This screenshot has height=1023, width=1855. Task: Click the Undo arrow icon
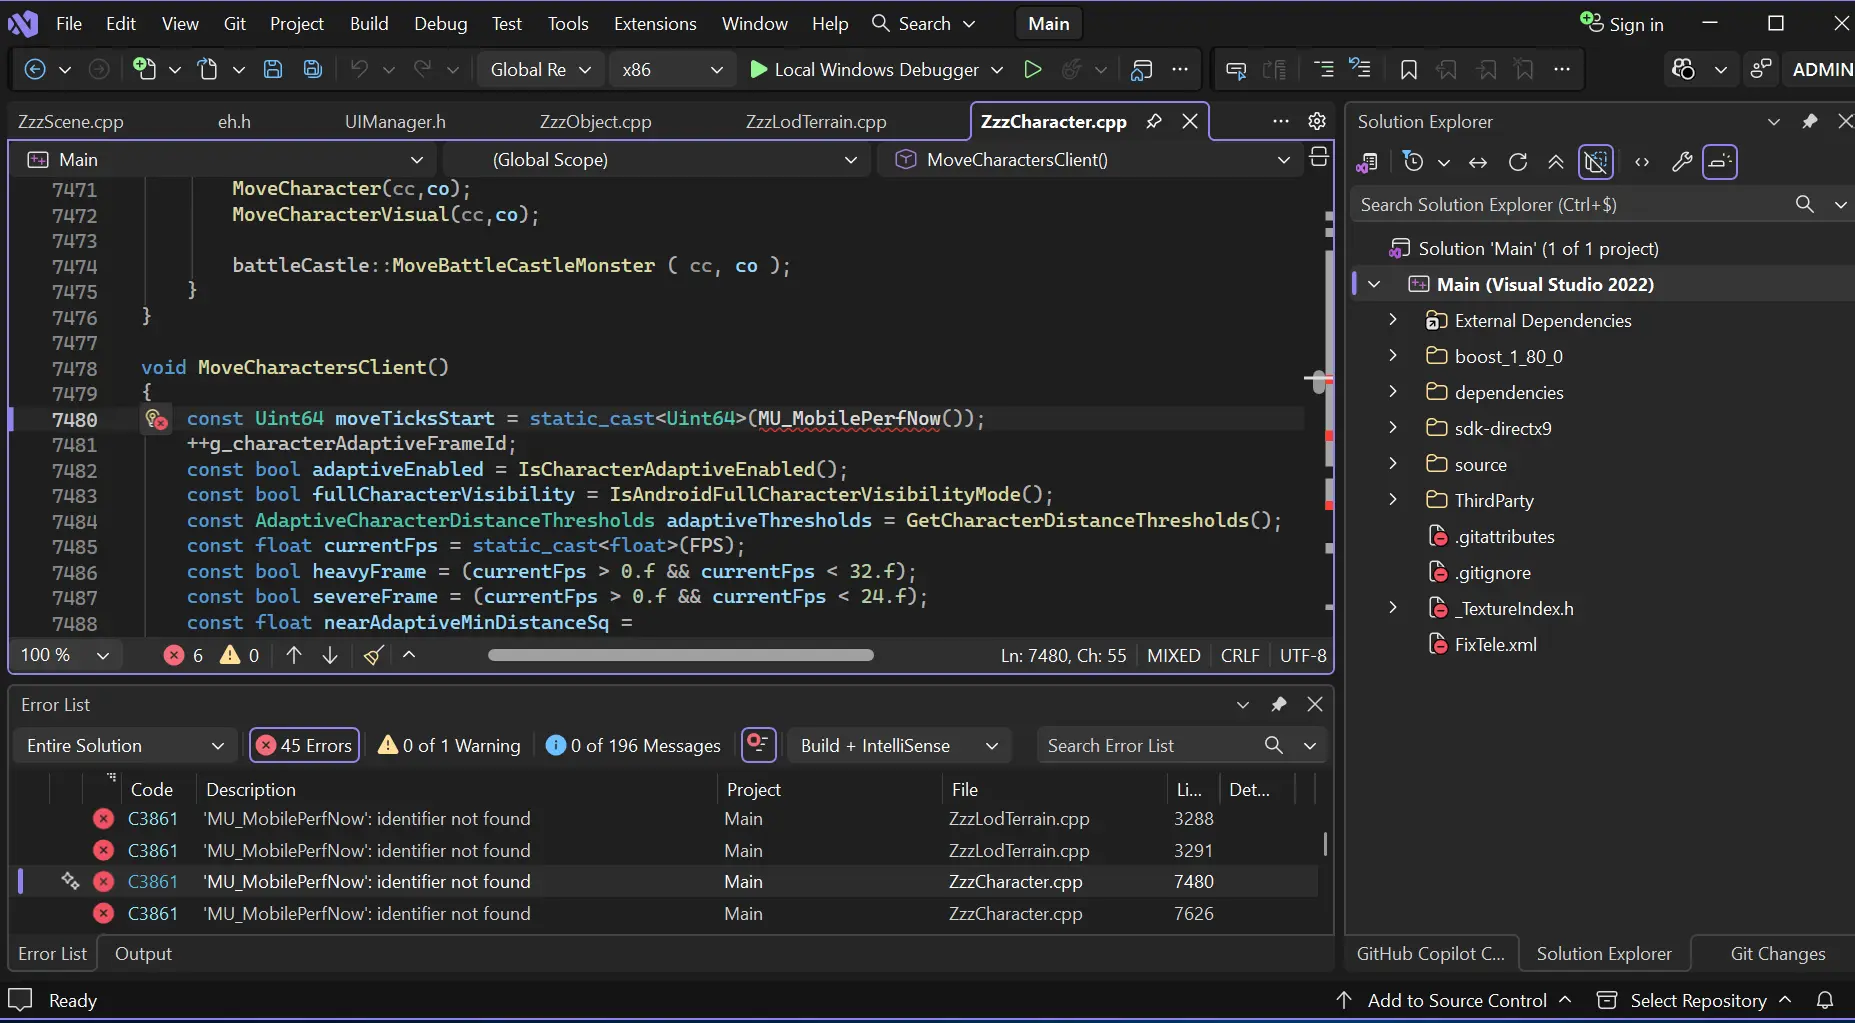pos(359,69)
